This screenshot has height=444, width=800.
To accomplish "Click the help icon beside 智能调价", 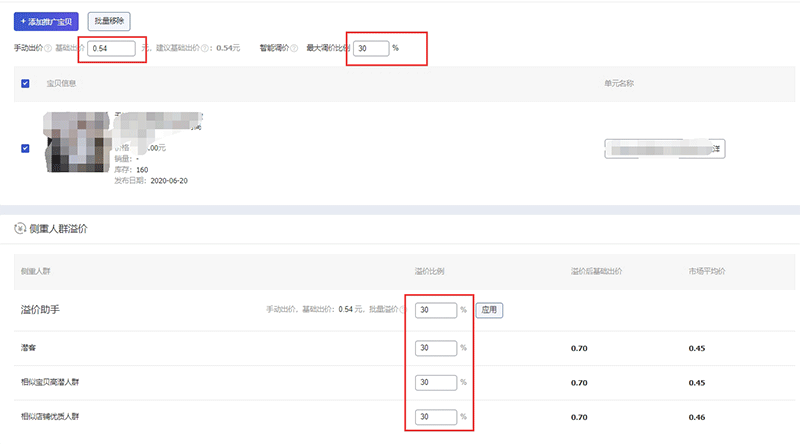I will pos(294,48).
